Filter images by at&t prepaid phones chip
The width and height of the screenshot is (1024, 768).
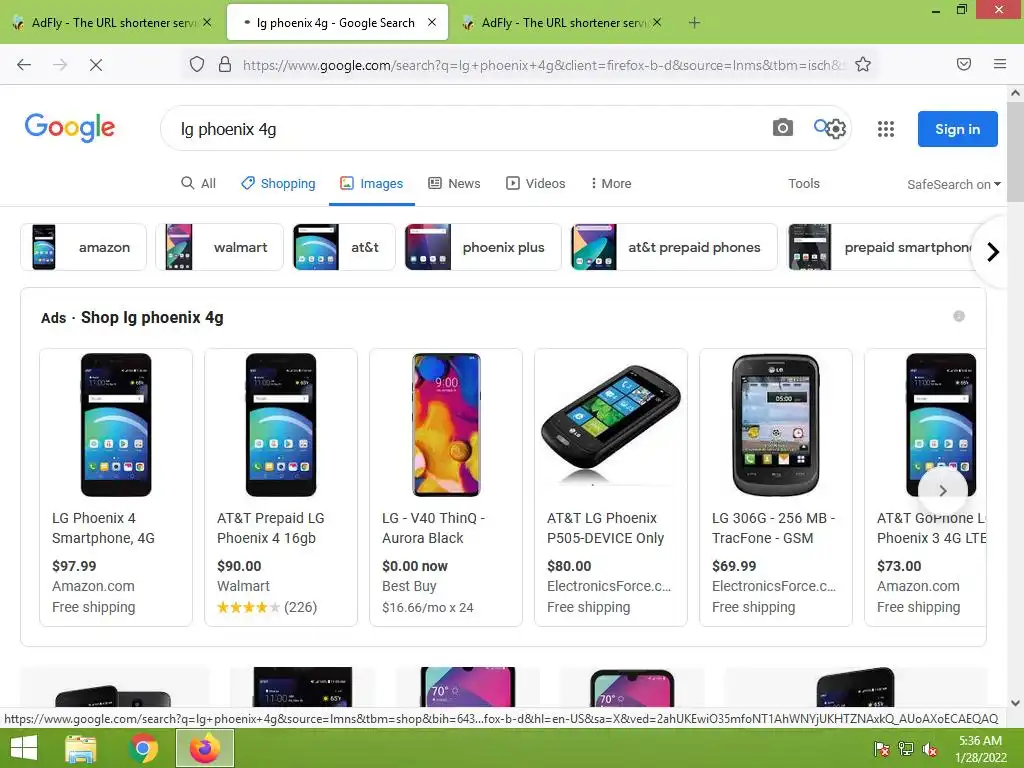coord(673,247)
